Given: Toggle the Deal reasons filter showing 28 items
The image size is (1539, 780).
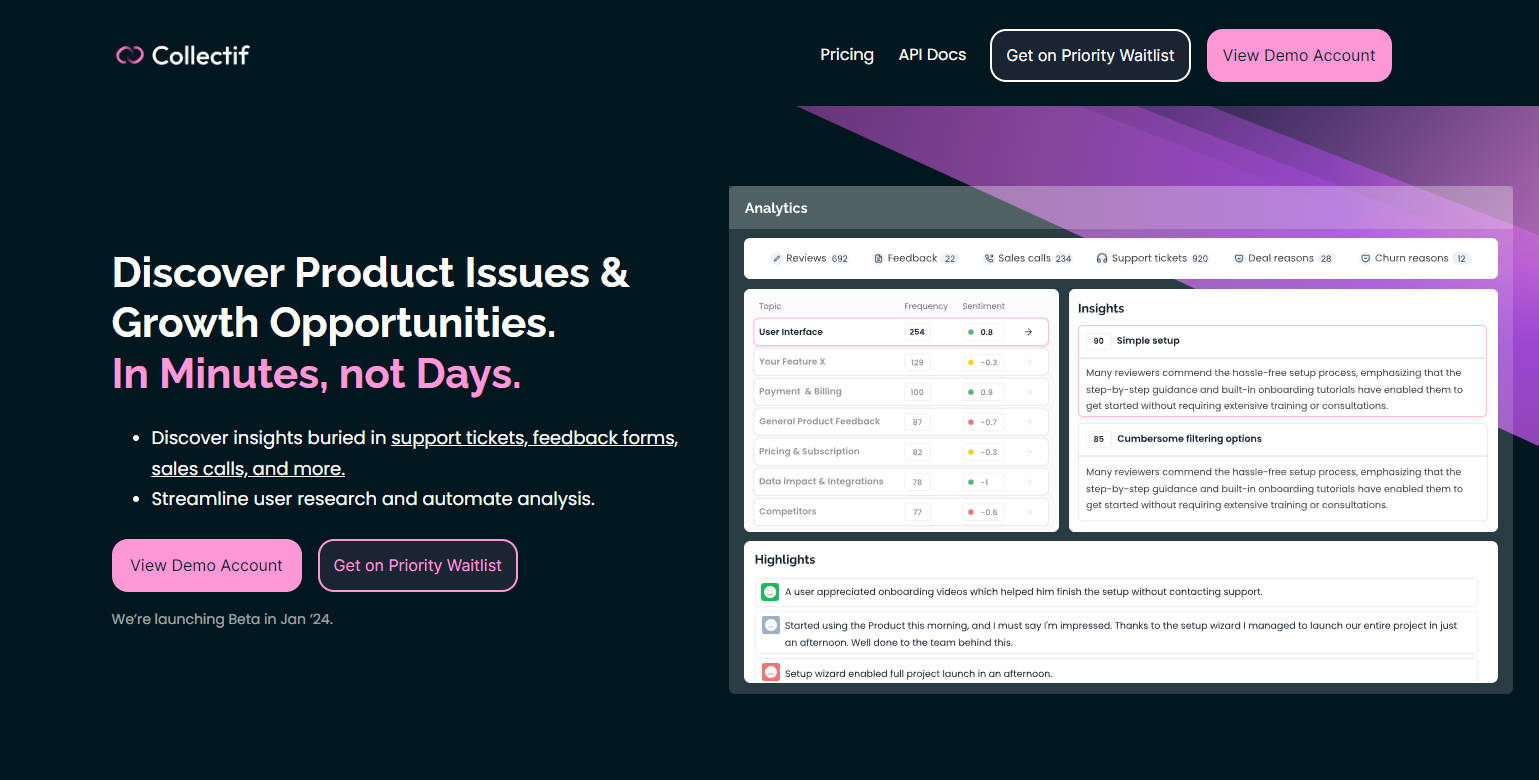Looking at the screenshot, I should point(1283,258).
